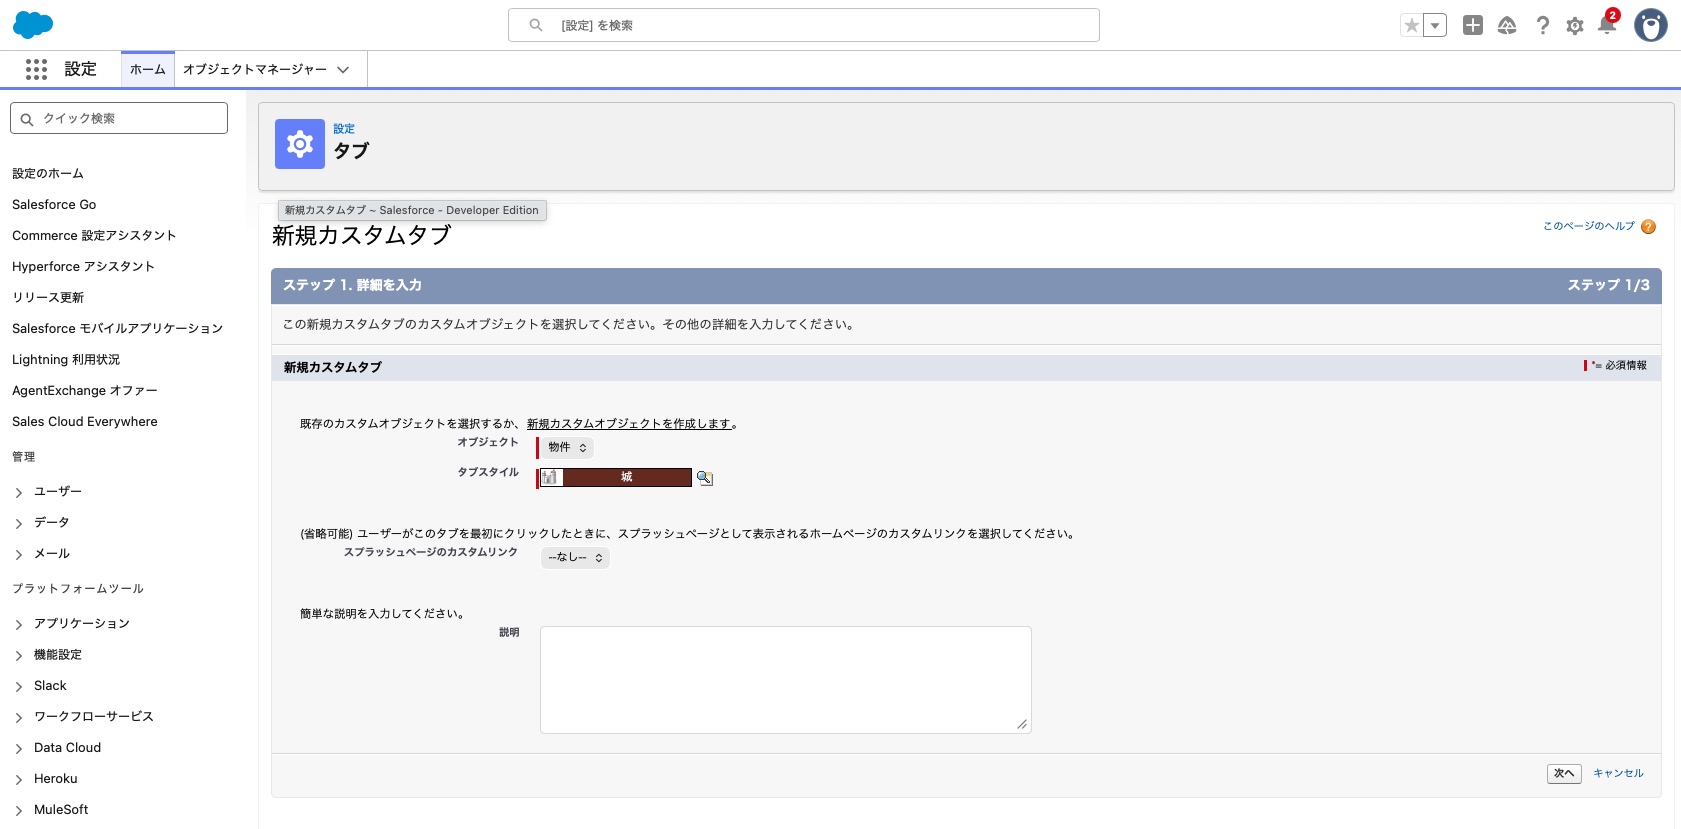
Task: Open Hyperforce アシスタント sidebar item
Action: (x=83, y=266)
